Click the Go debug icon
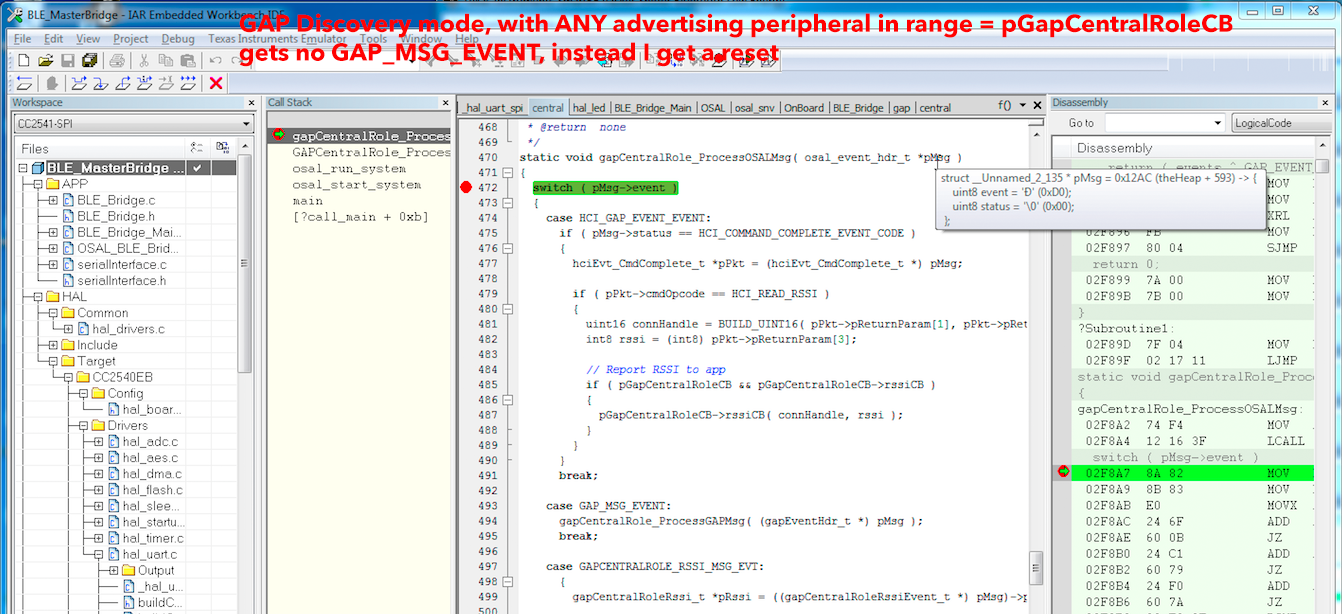Viewport: 1342px width, 614px height. tap(189, 83)
